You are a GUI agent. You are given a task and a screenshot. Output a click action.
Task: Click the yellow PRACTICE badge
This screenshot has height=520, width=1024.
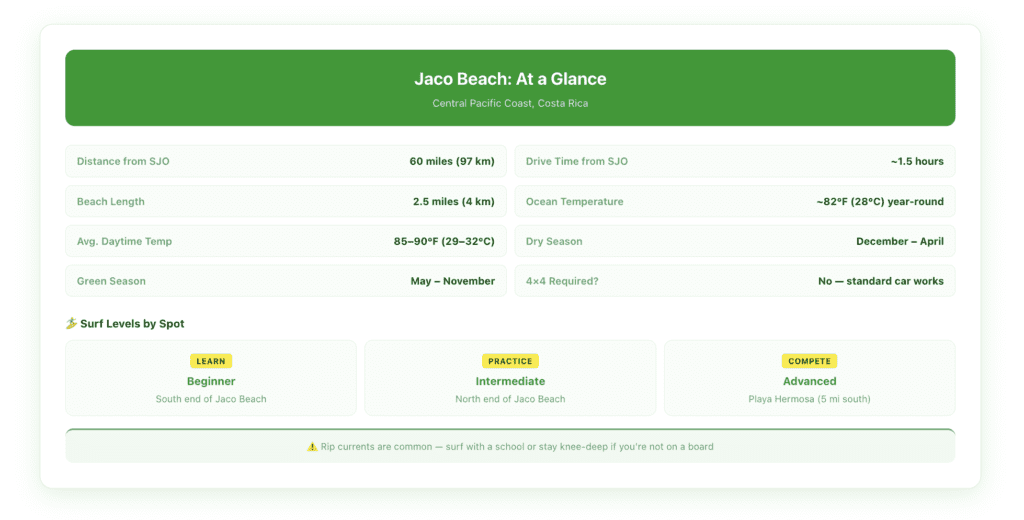click(x=510, y=361)
